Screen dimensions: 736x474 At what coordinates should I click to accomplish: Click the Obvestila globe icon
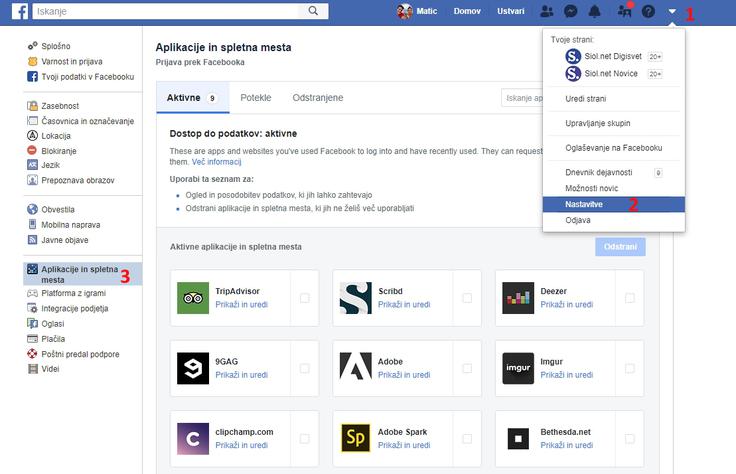click(x=32, y=209)
